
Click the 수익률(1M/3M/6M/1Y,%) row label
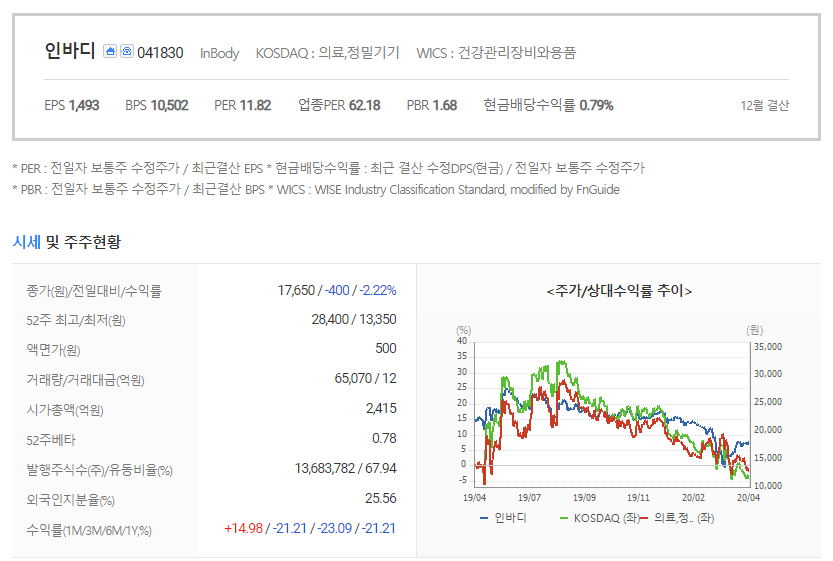(89, 530)
